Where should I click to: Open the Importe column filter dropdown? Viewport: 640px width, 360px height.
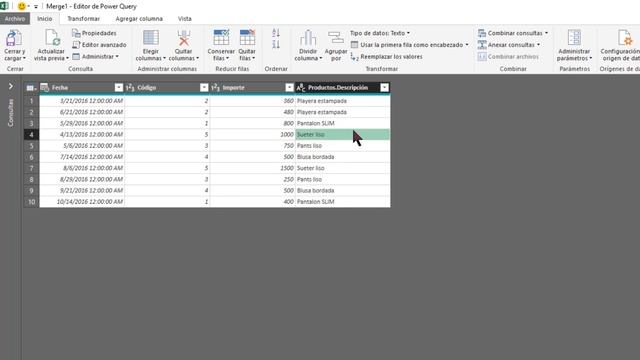click(x=289, y=87)
